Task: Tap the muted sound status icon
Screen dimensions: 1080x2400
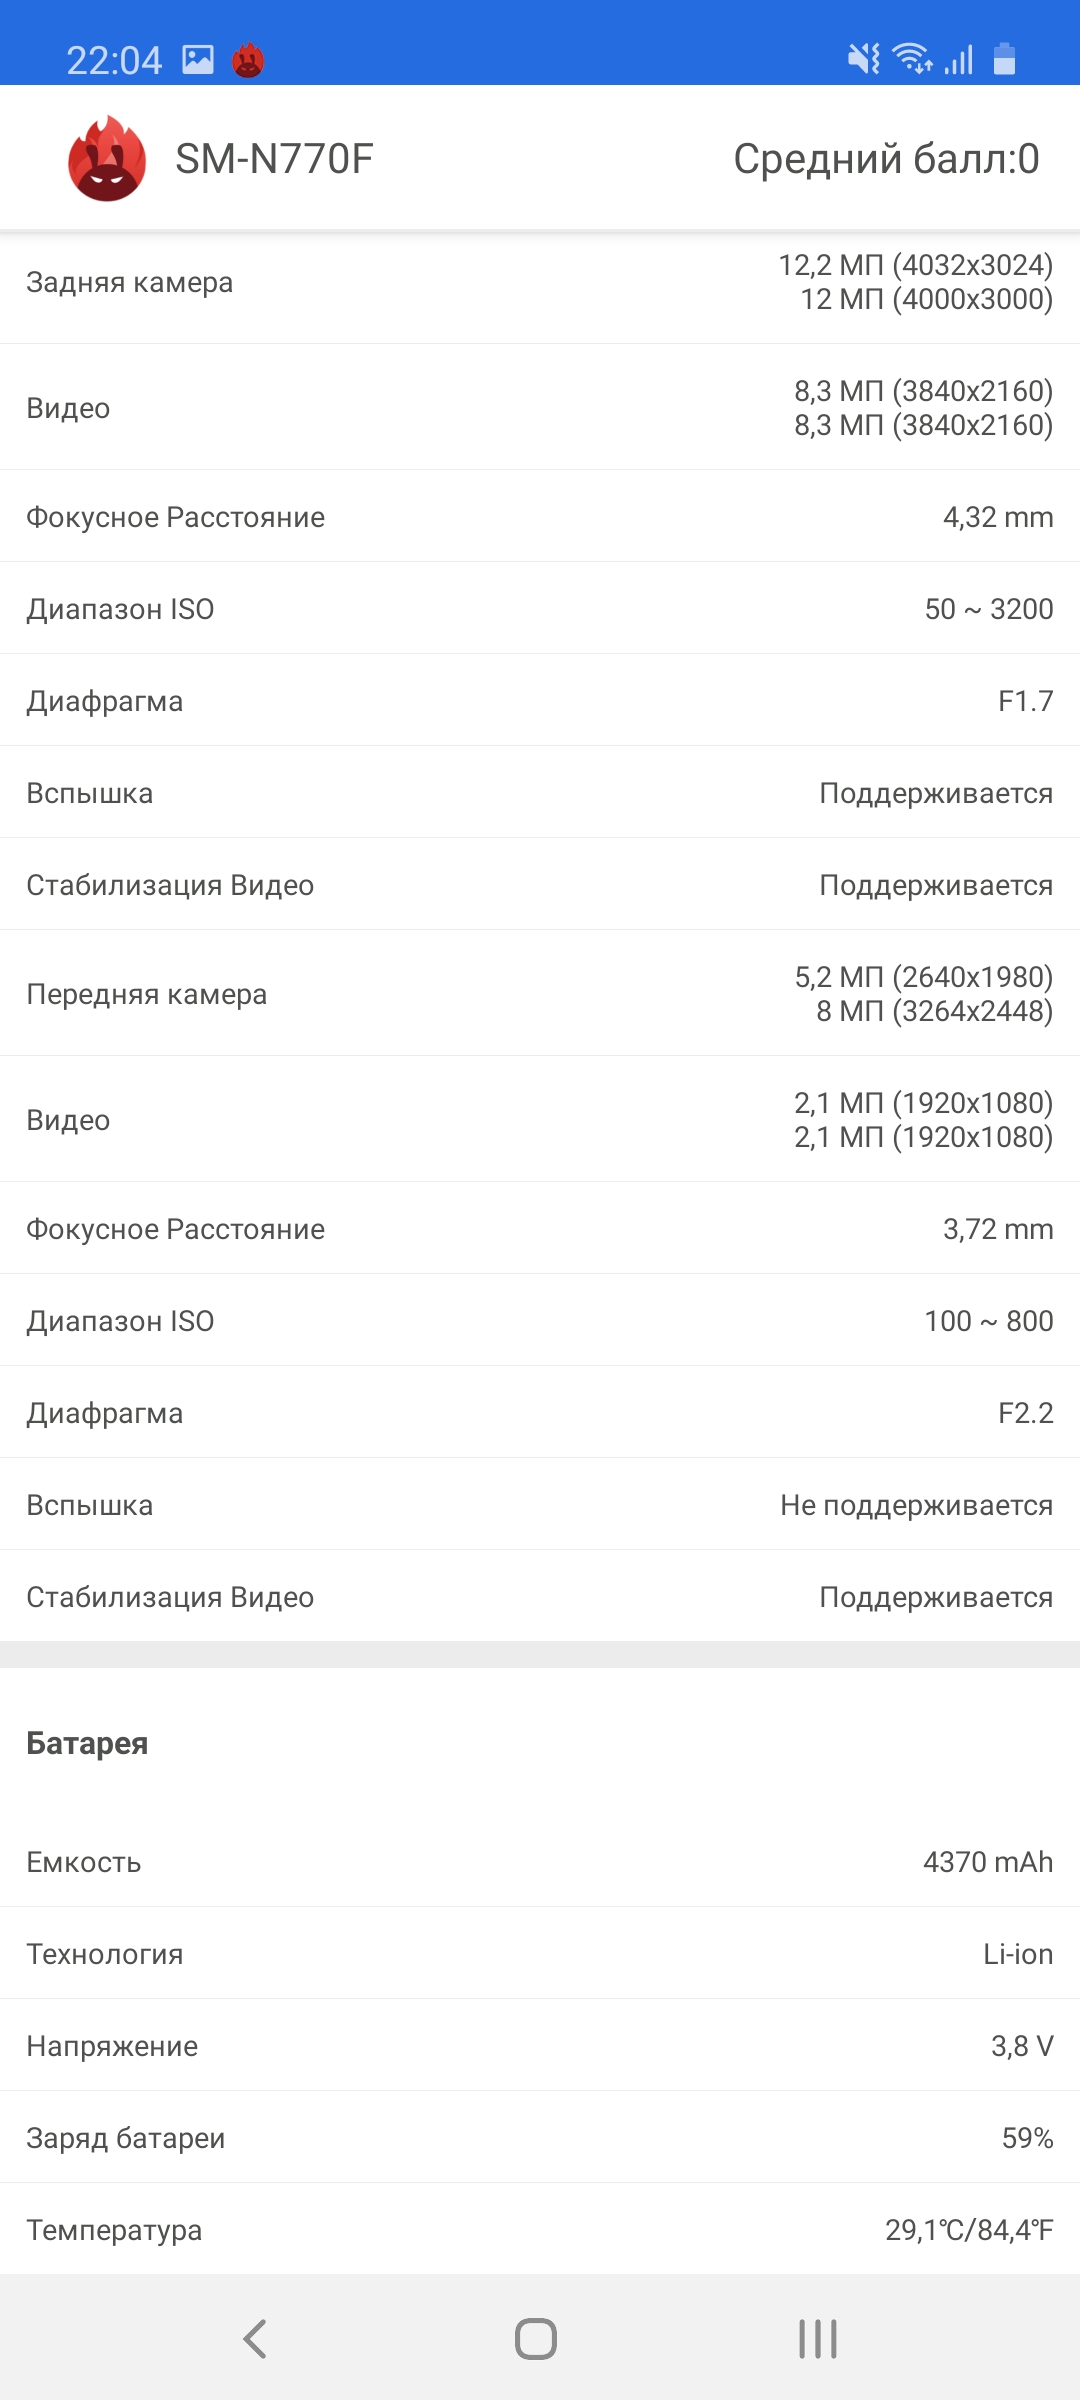Action: [864, 59]
